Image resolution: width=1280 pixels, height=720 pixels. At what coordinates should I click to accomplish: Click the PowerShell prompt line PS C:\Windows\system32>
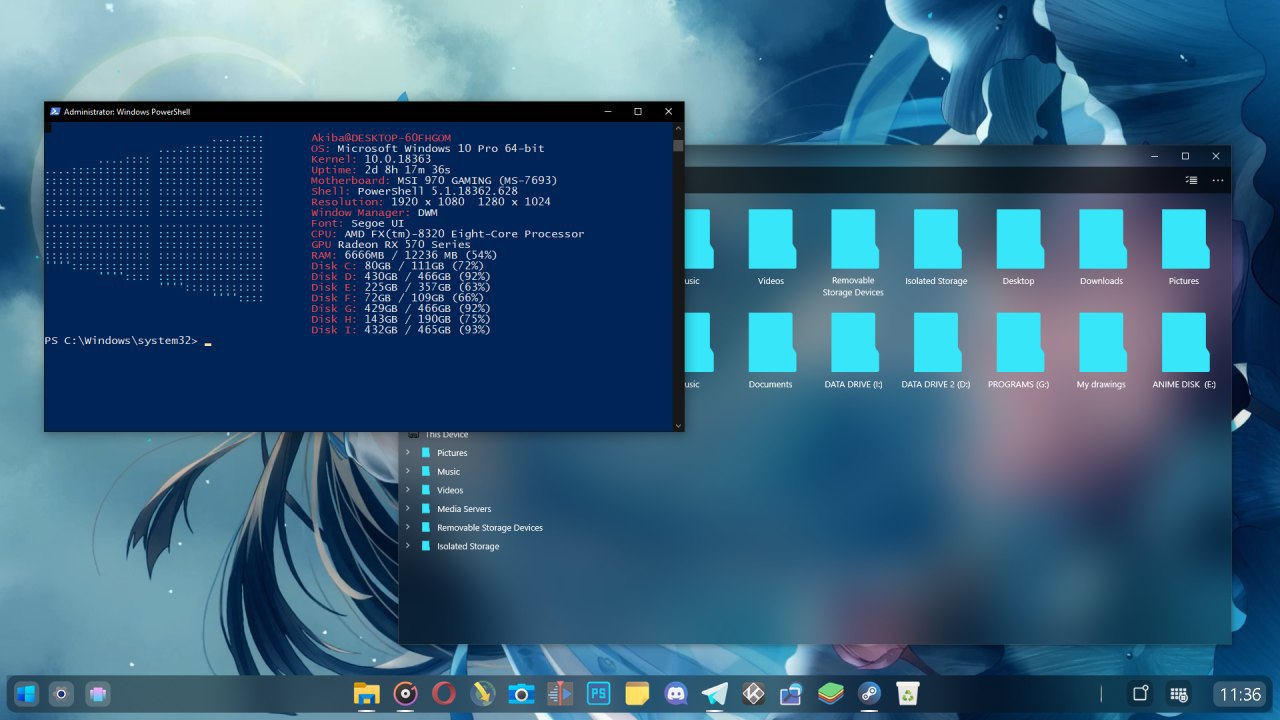tap(122, 341)
